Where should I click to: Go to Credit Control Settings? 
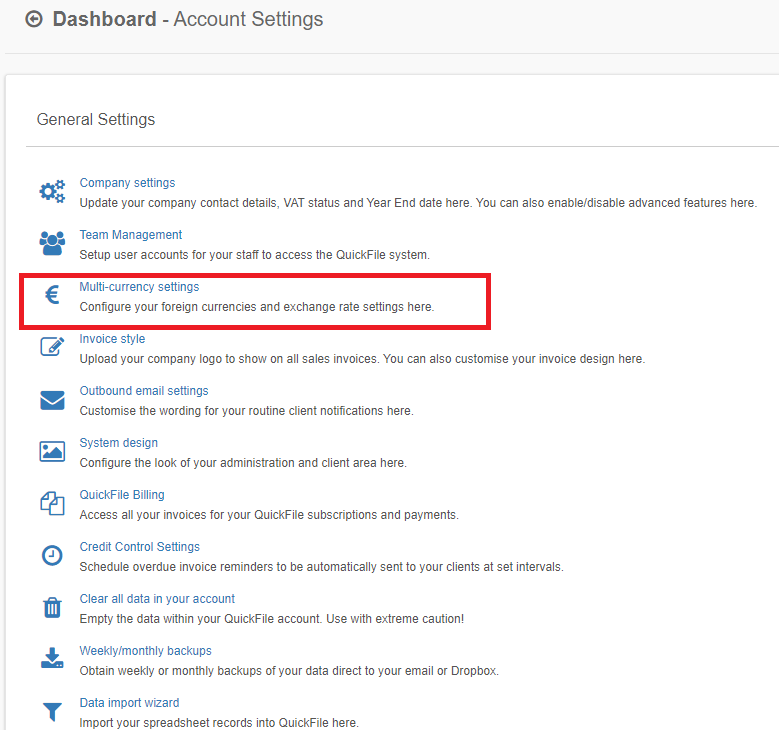(140, 547)
